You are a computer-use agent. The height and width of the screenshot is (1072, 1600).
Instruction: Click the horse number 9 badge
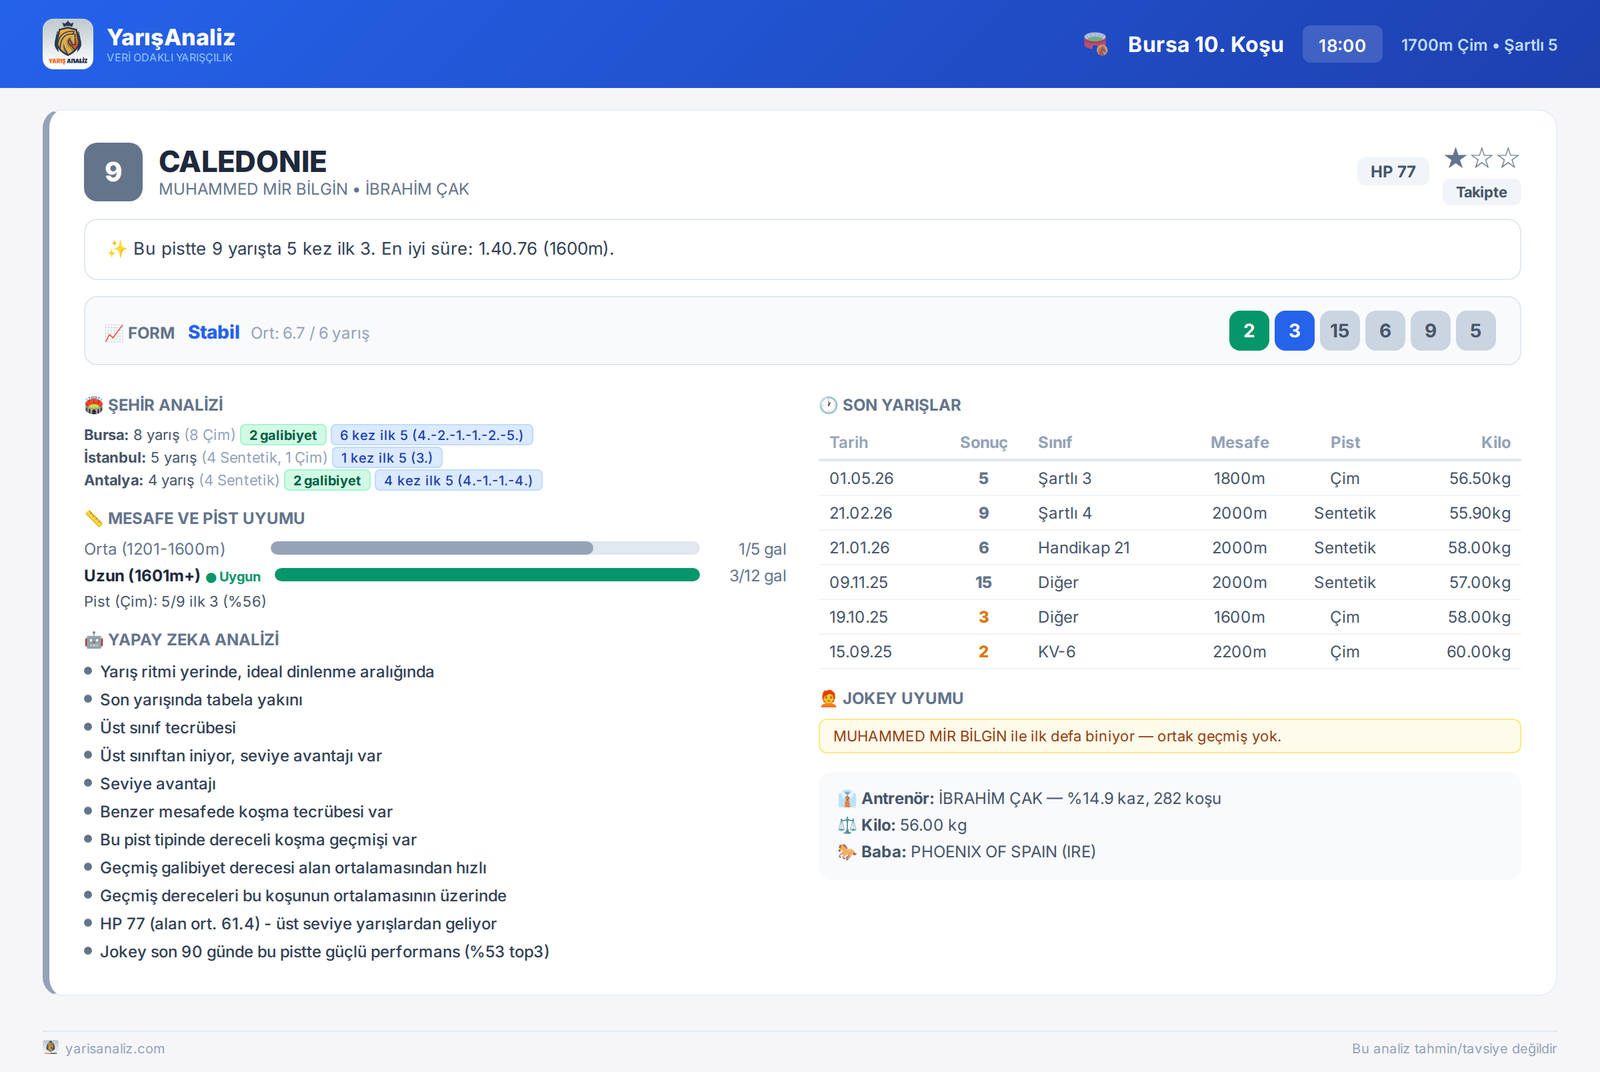coord(113,172)
